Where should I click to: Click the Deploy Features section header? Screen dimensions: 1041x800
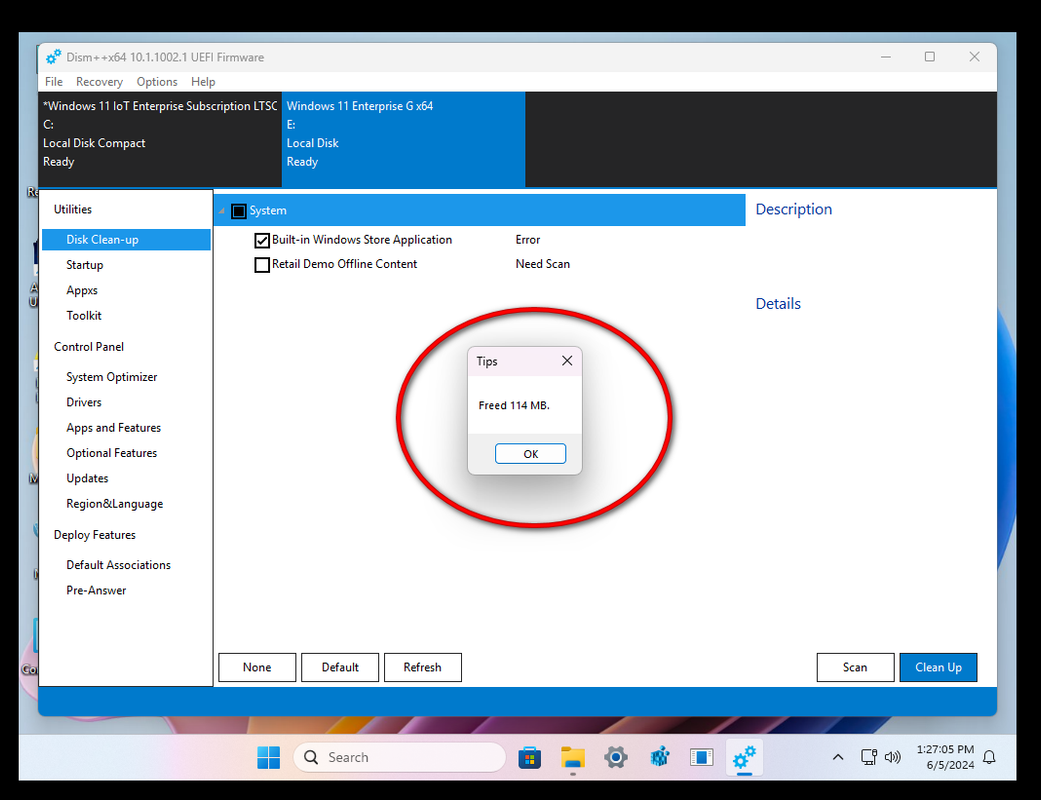tap(94, 534)
